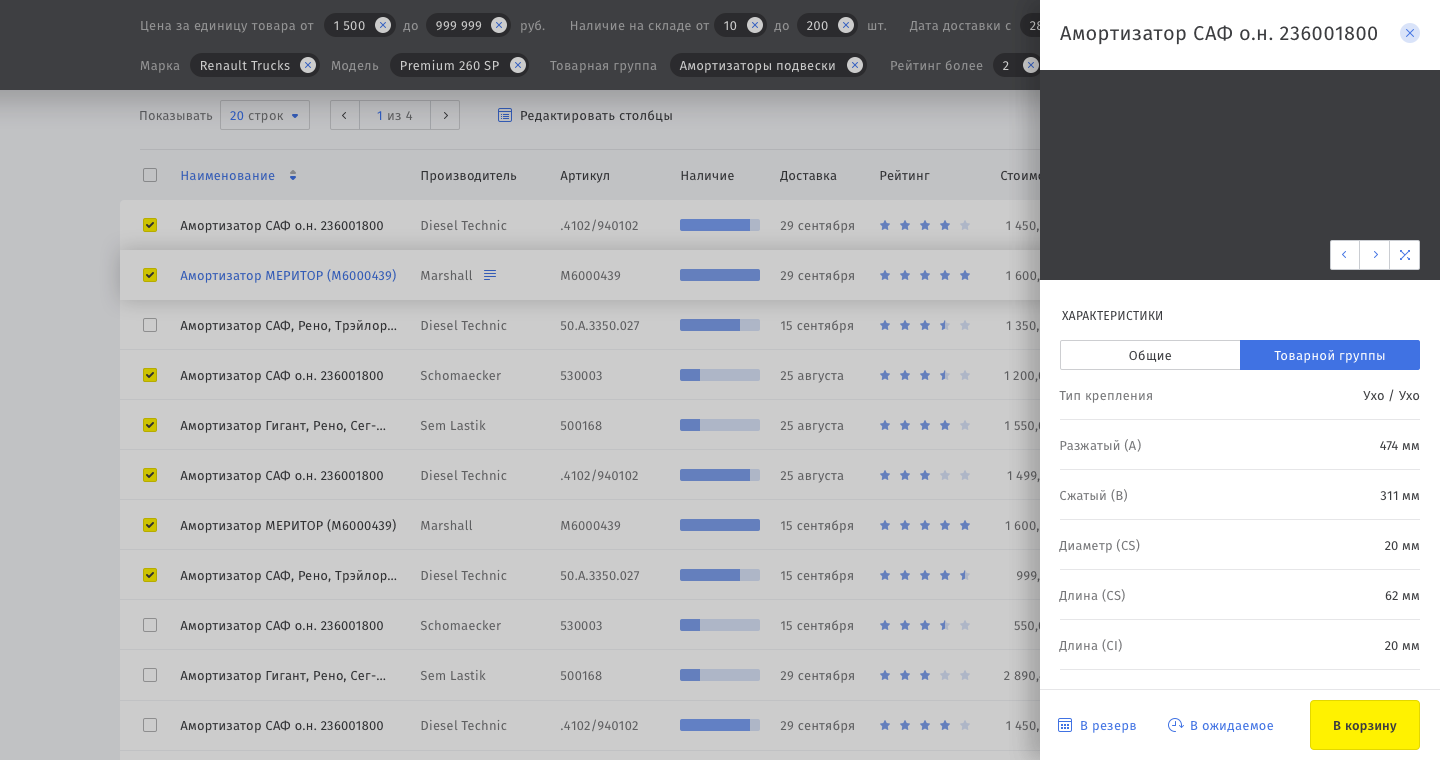Check Sem Lastik 29 сентября row checkbox

tap(150, 675)
